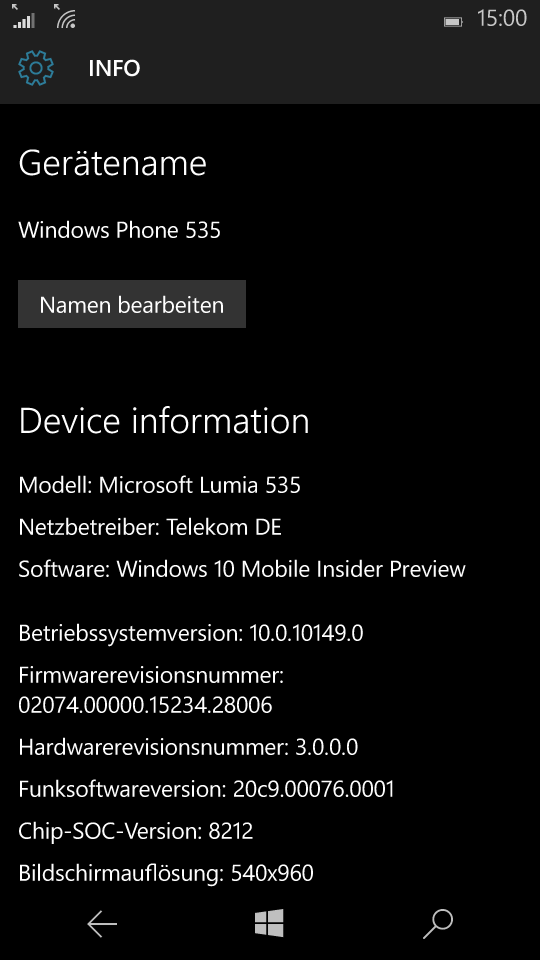Tap the Bildschirmauflösung: 540x960 entry

(166, 872)
